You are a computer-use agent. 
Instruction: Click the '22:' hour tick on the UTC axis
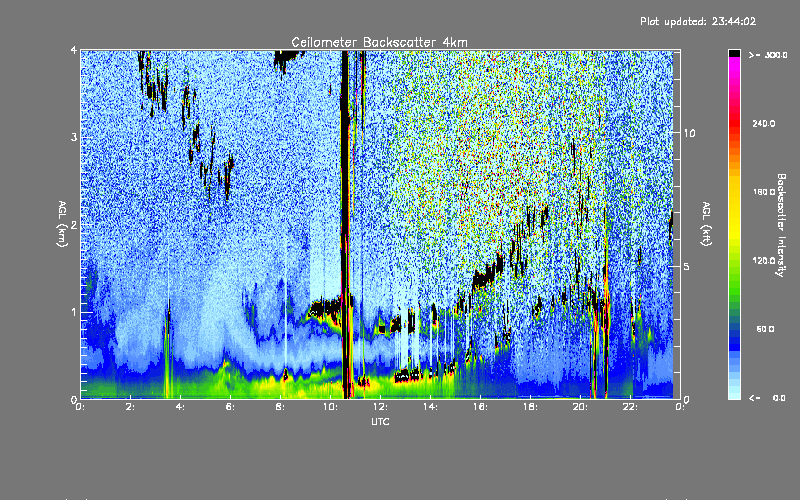pyautogui.click(x=631, y=407)
